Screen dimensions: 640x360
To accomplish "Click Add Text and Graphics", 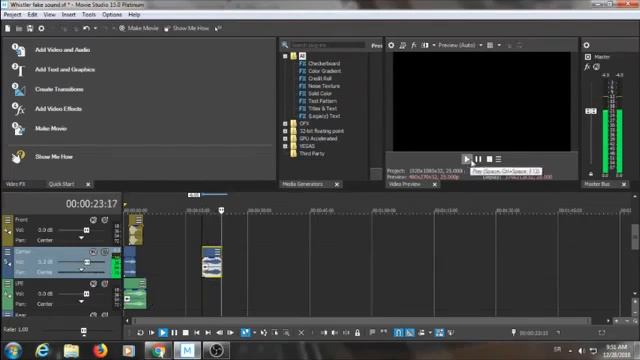I will [65, 69].
